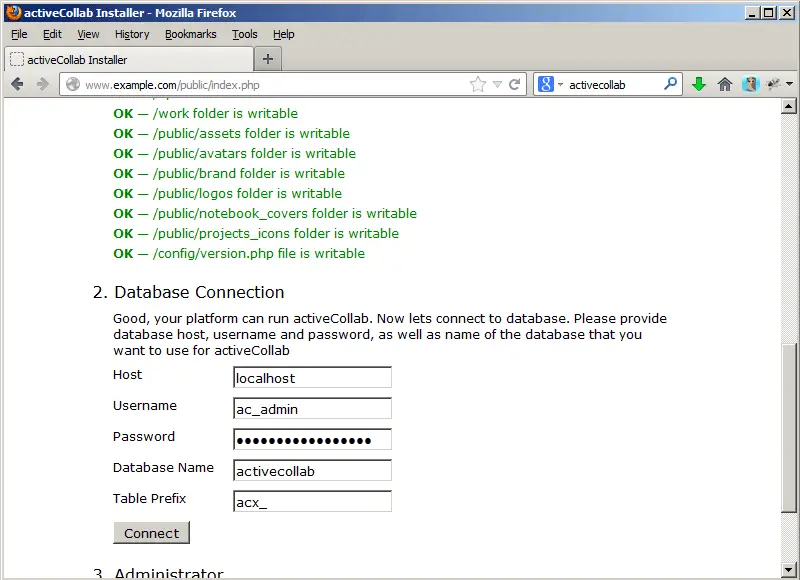The height and width of the screenshot is (580, 800).
Task: Focus the Table Prefix field
Action: point(312,502)
